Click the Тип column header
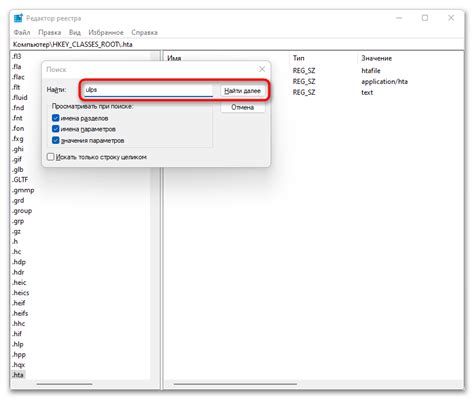The image size is (474, 399). point(298,58)
